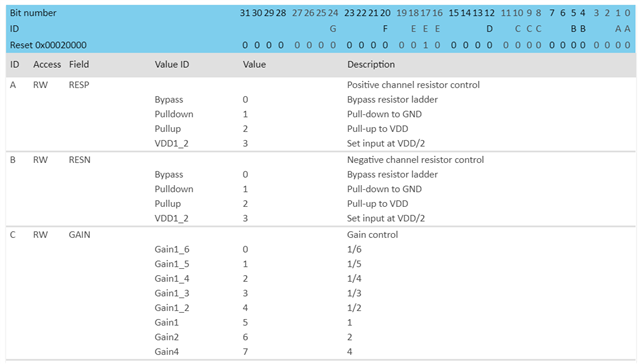Select the Gain4 value ID

[167, 351]
